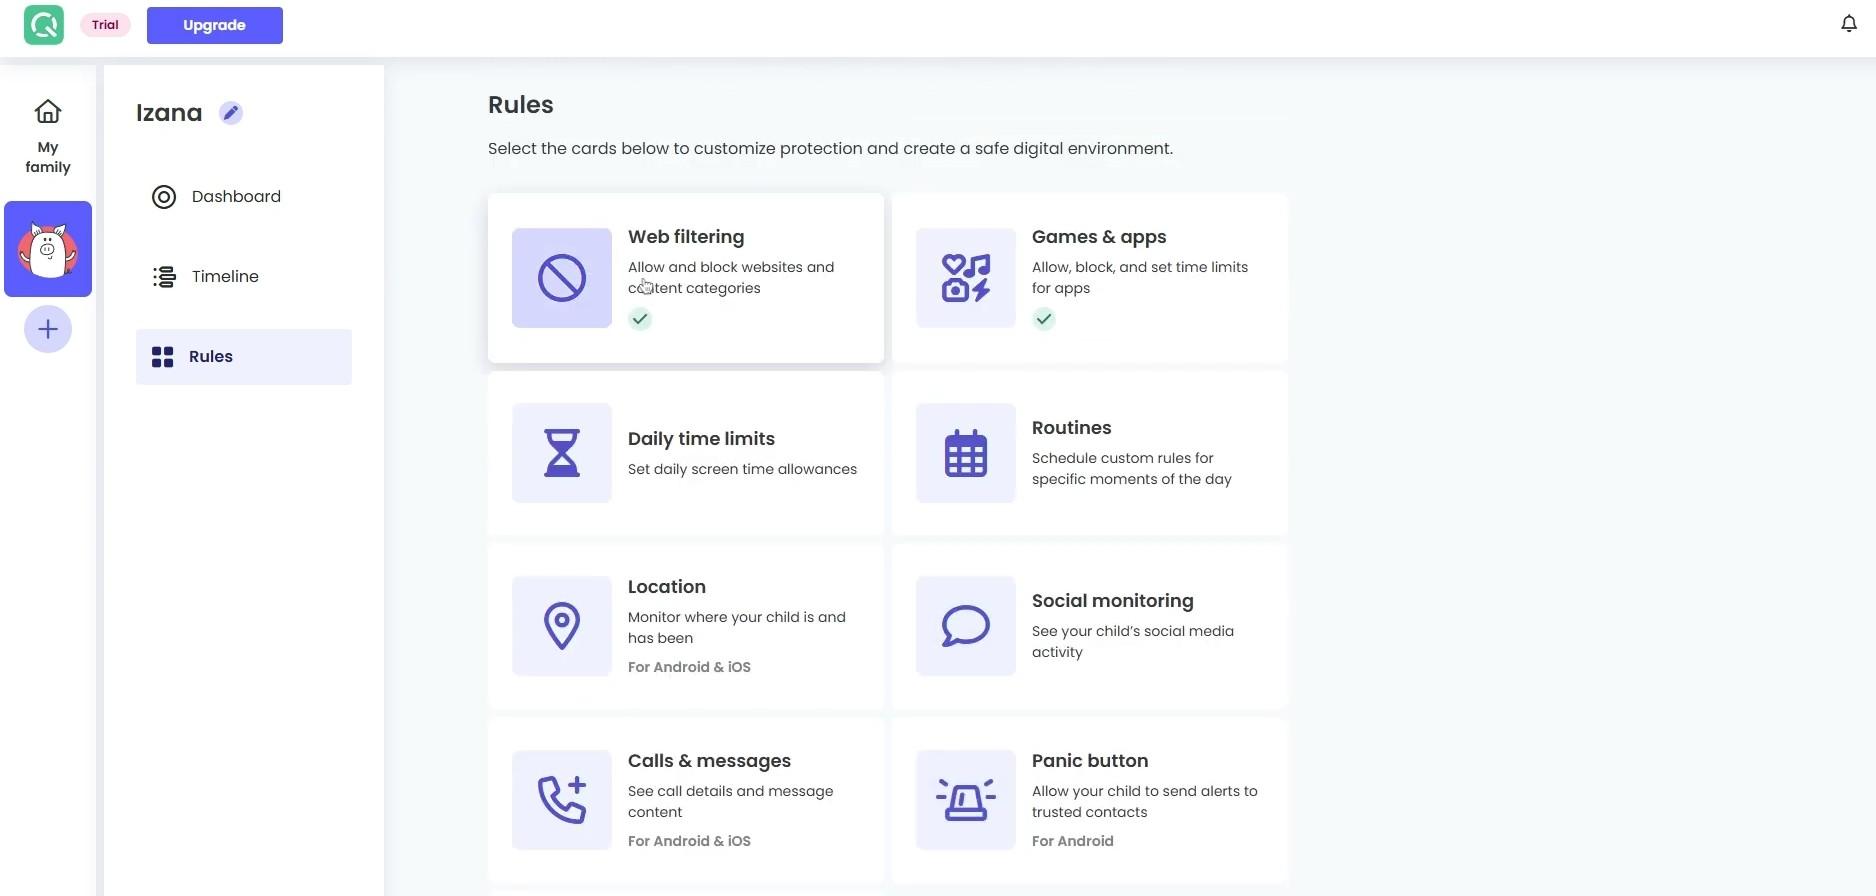
Task: Click the Timeline list icon
Action: click(164, 277)
